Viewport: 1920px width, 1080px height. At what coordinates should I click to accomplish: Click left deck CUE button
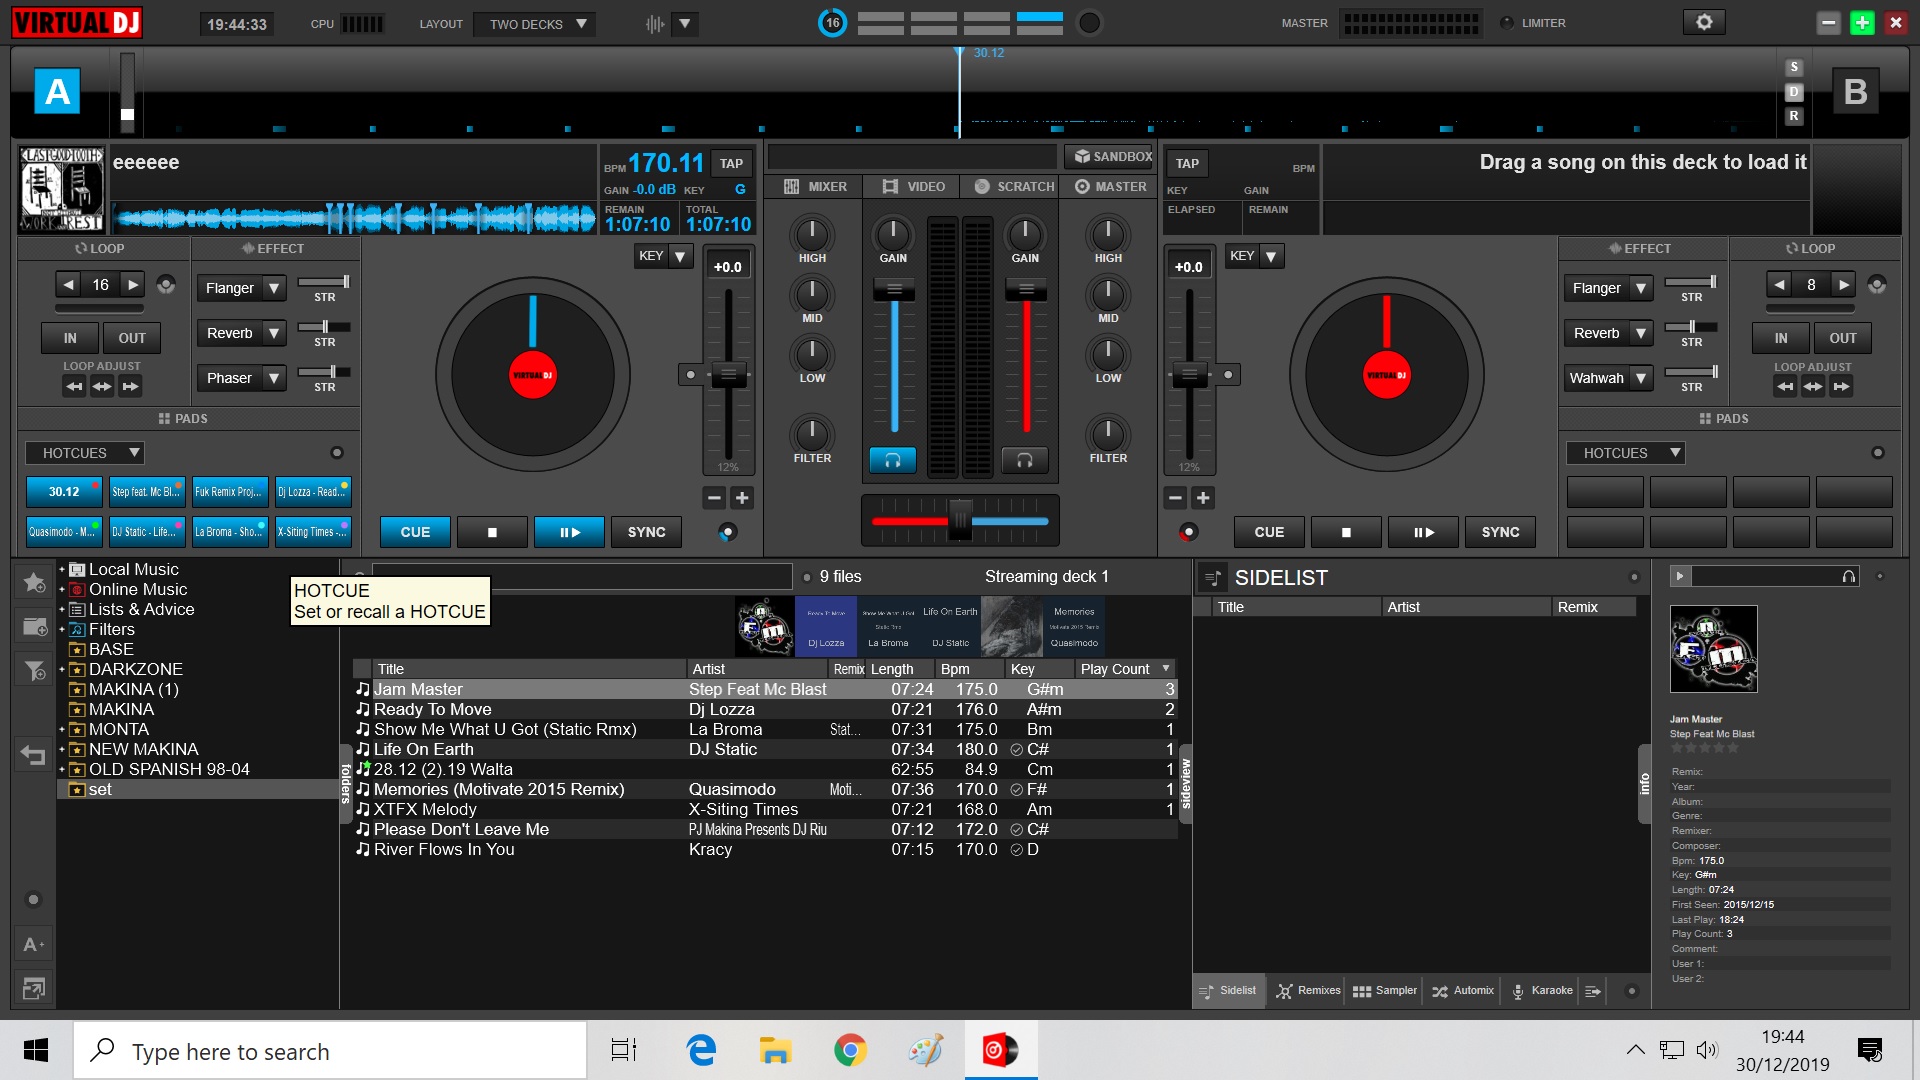pos(415,532)
